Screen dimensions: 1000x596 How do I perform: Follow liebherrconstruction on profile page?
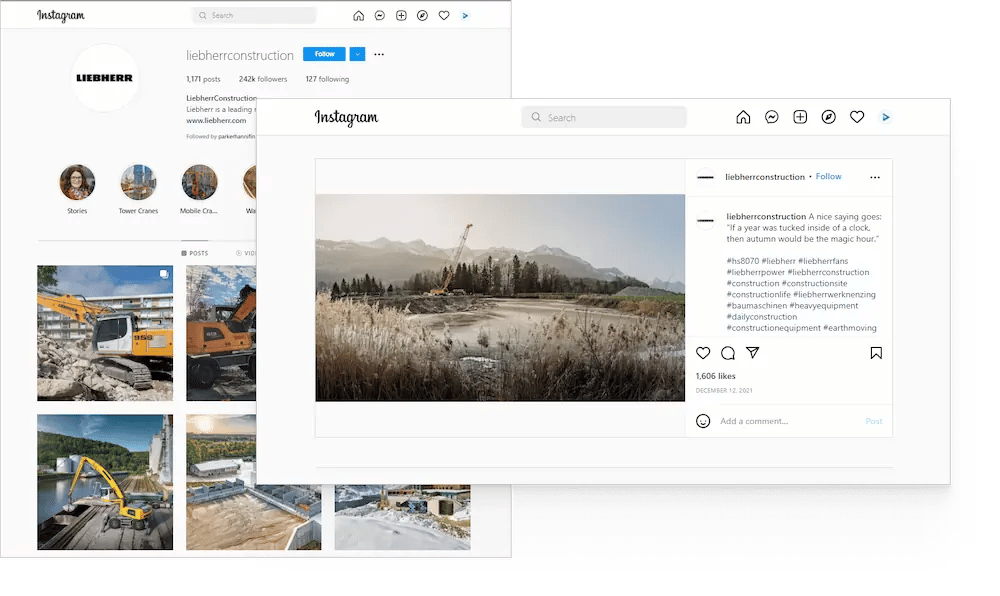(x=324, y=54)
